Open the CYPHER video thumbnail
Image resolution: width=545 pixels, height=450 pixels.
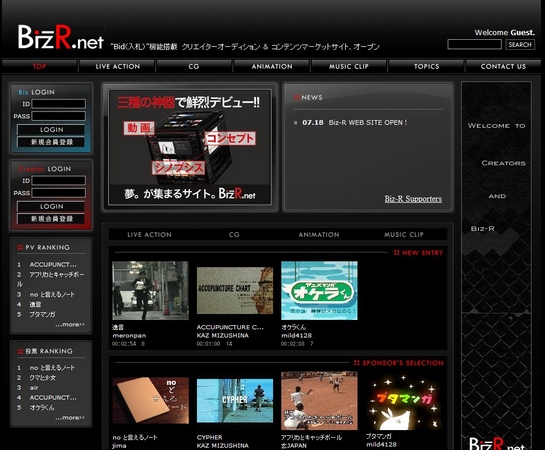pos(235,400)
